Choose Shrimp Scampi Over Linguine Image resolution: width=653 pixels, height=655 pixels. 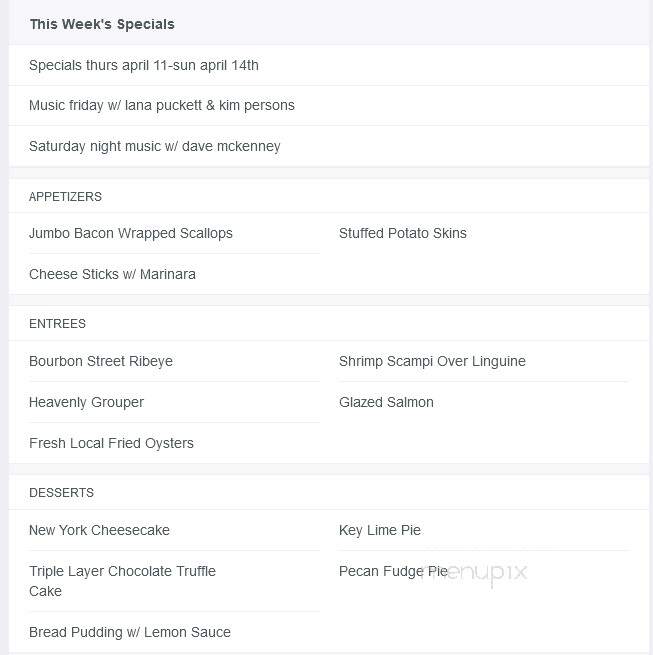coord(432,361)
